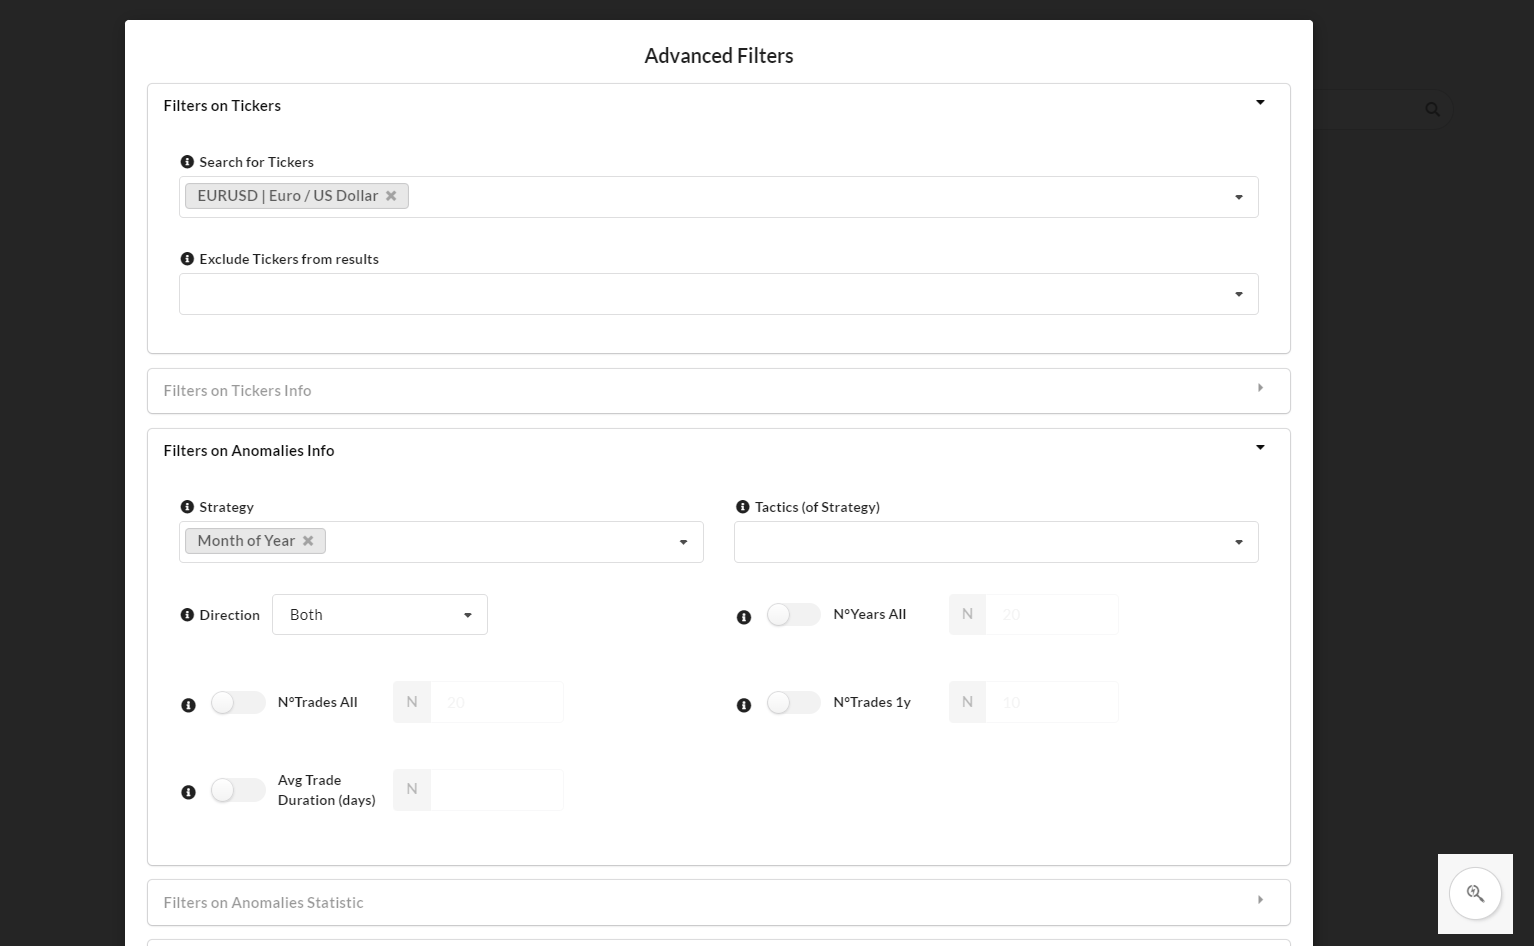
Task: Click the Avg Trade Duration number field
Action: (x=497, y=790)
